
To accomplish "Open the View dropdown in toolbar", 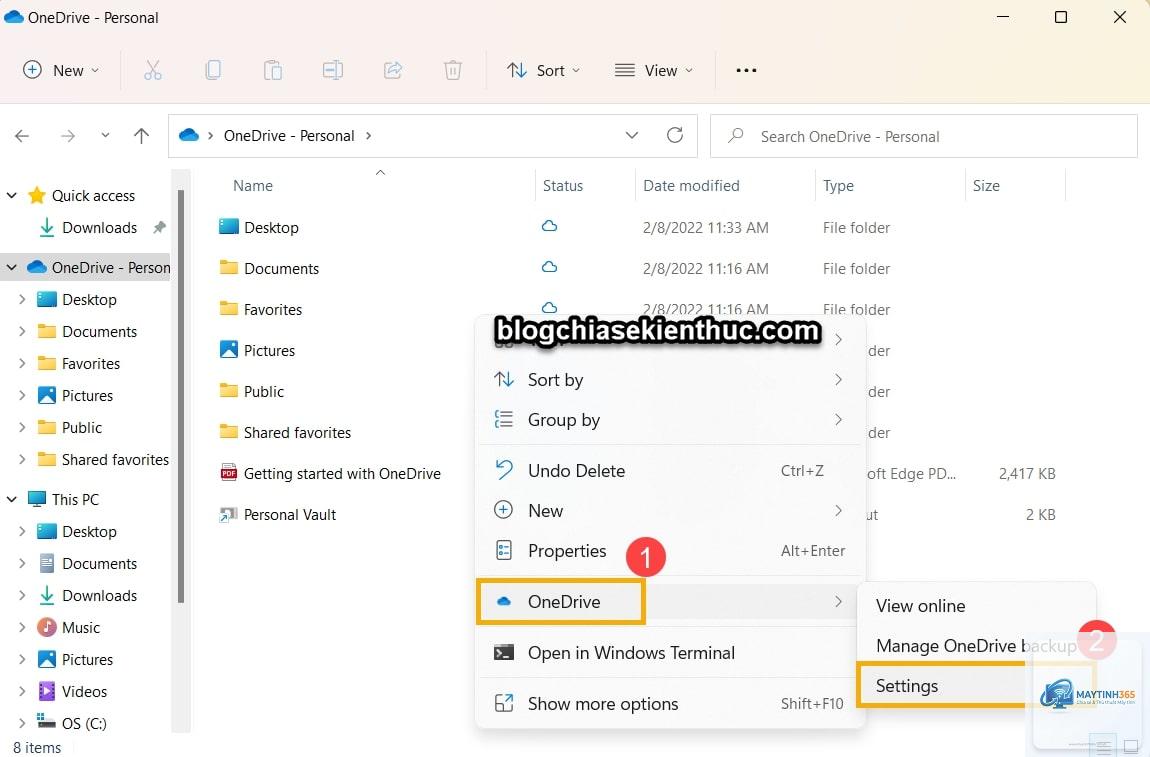I will [653, 70].
